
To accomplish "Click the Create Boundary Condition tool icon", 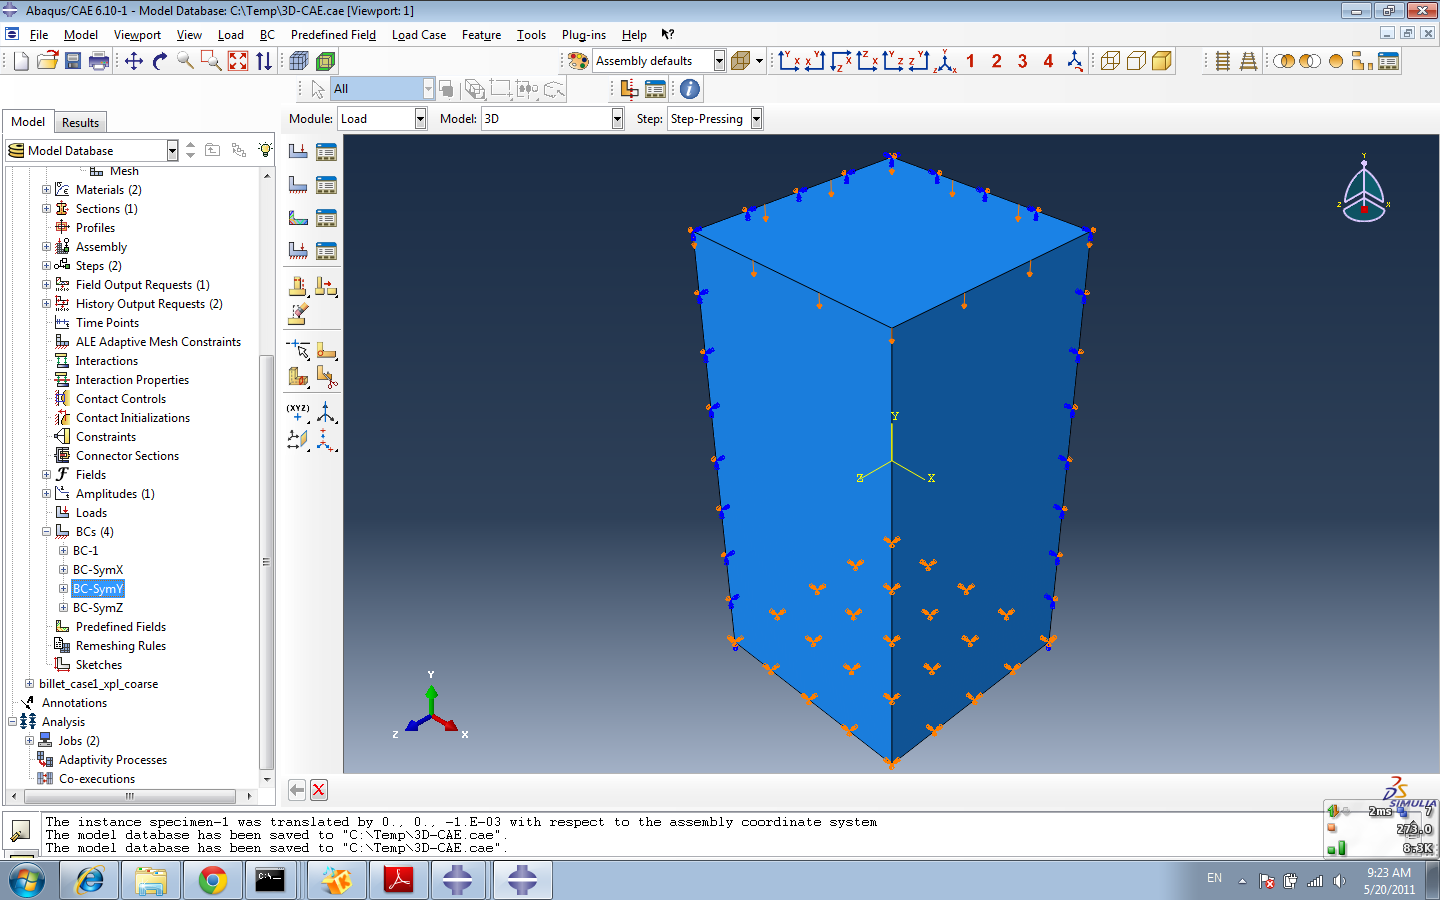I will pos(298,185).
